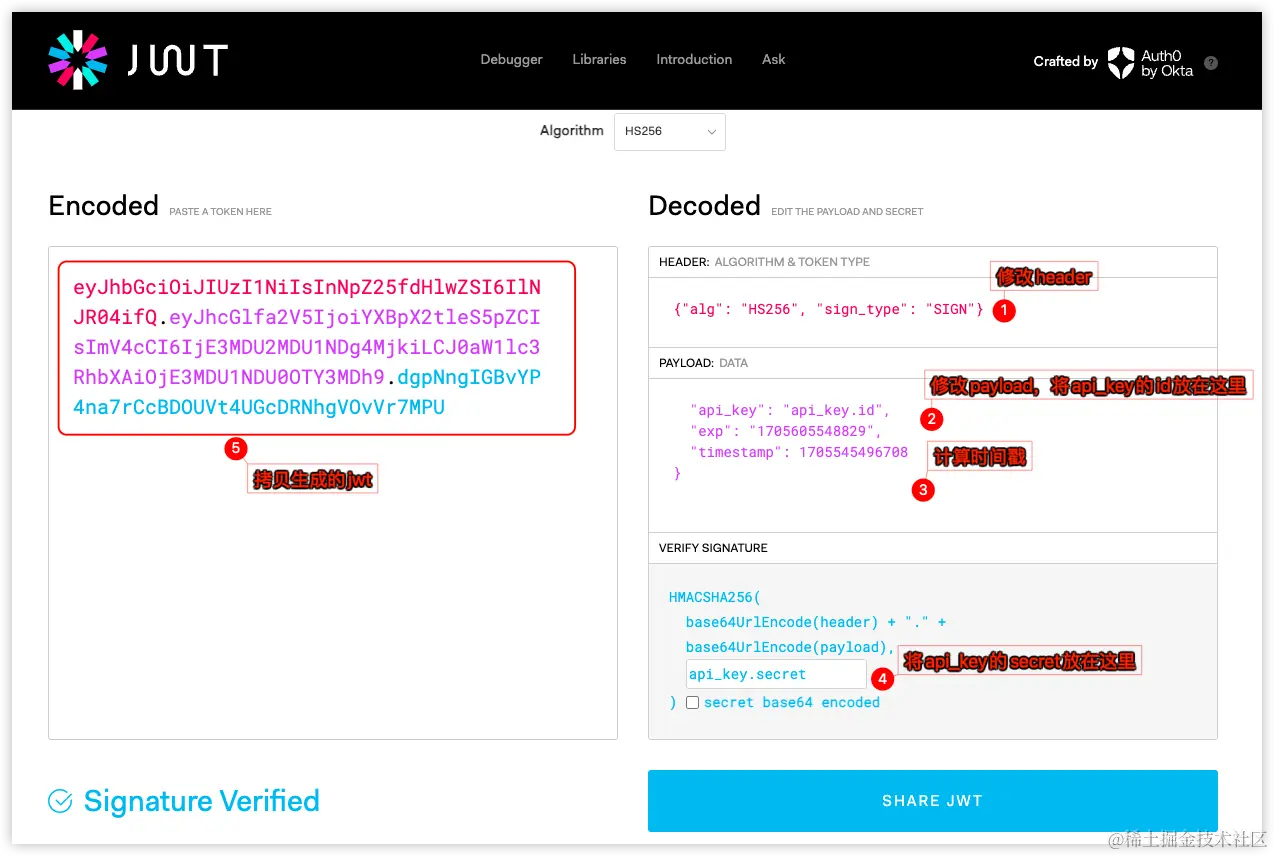Click the Ask nav item
Screen dimensions: 1274x856
coord(773,60)
